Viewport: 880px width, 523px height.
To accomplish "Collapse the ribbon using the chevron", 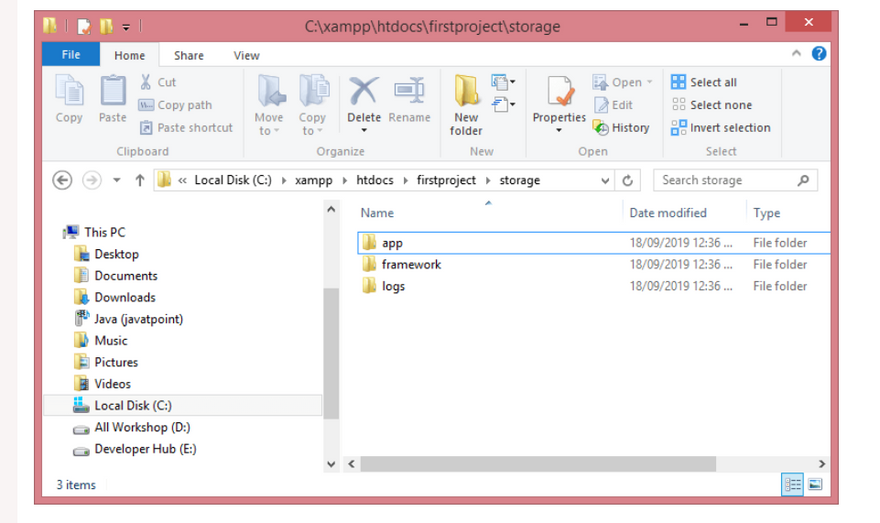I will tap(797, 54).
